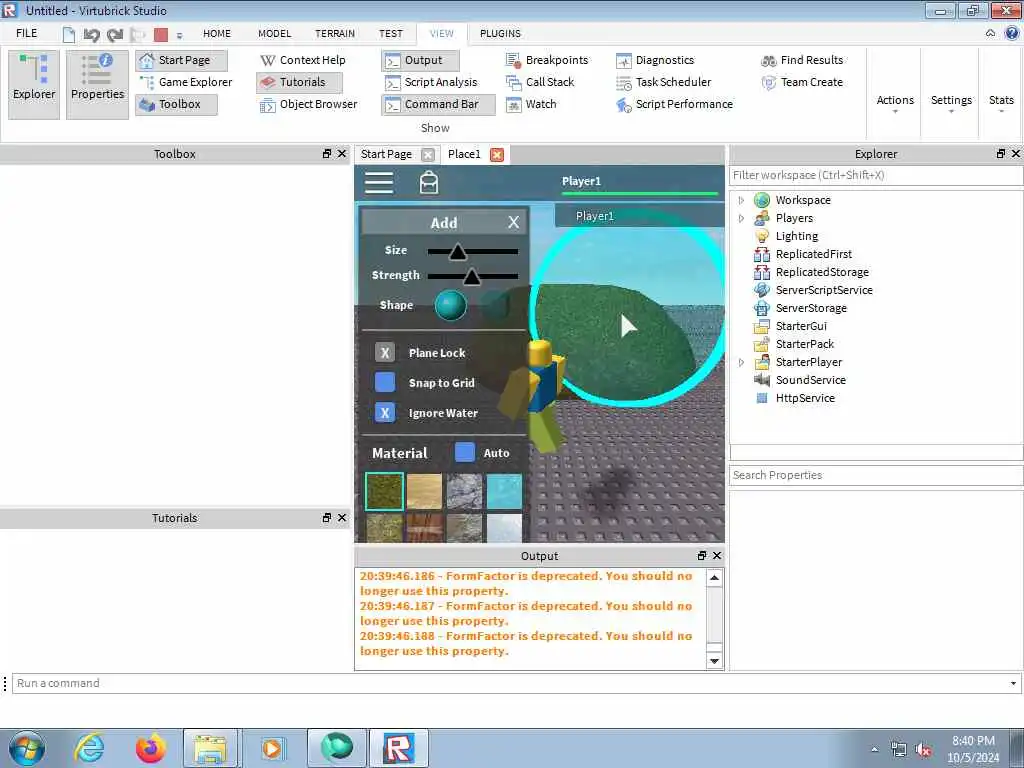Enable the Auto material checkbox
1024x768 pixels.
click(x=464, y=453)
